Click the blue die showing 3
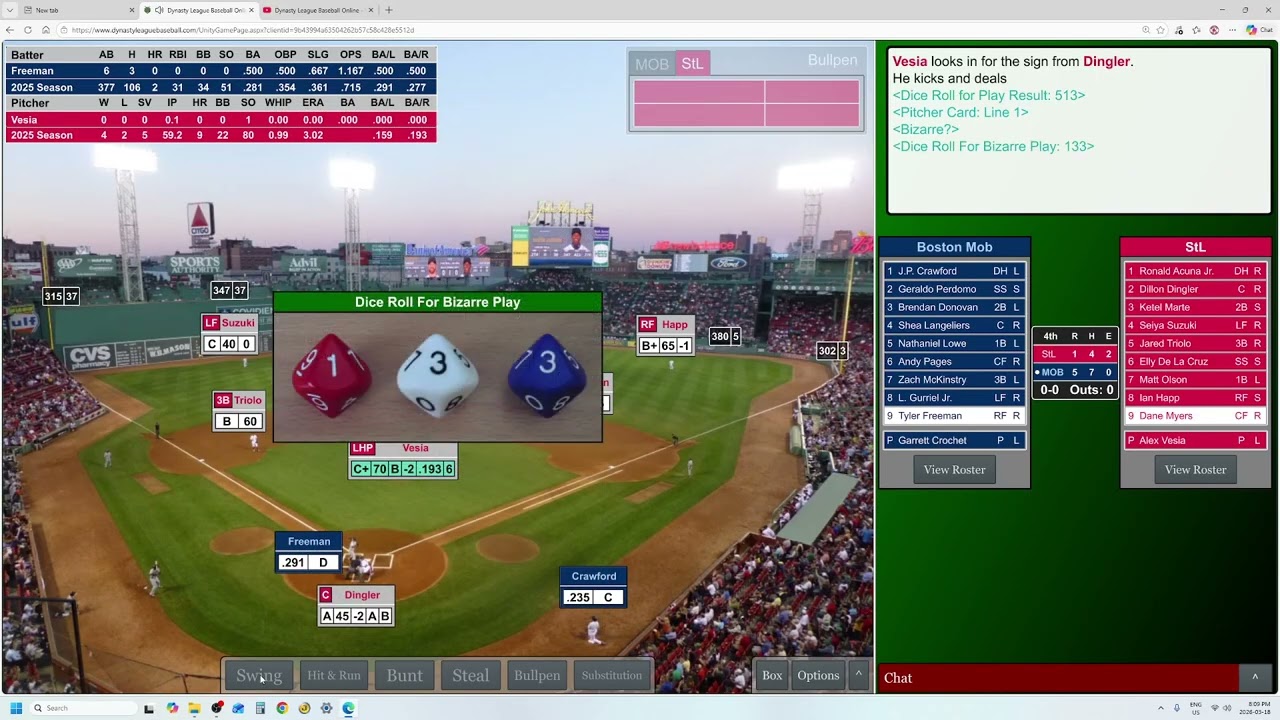Screen dimensions: 1280x720 click(x=546, y=375)
